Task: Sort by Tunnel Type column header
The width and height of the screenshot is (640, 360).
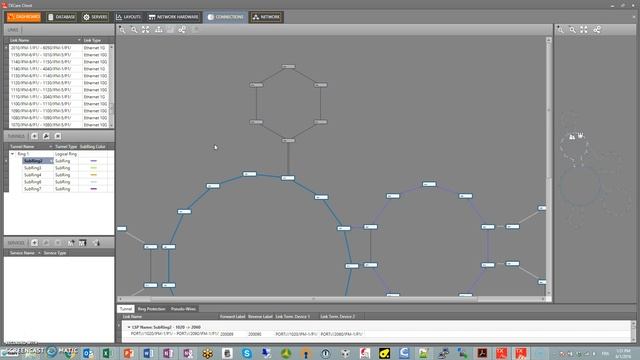Action: (x=66, y=147)
